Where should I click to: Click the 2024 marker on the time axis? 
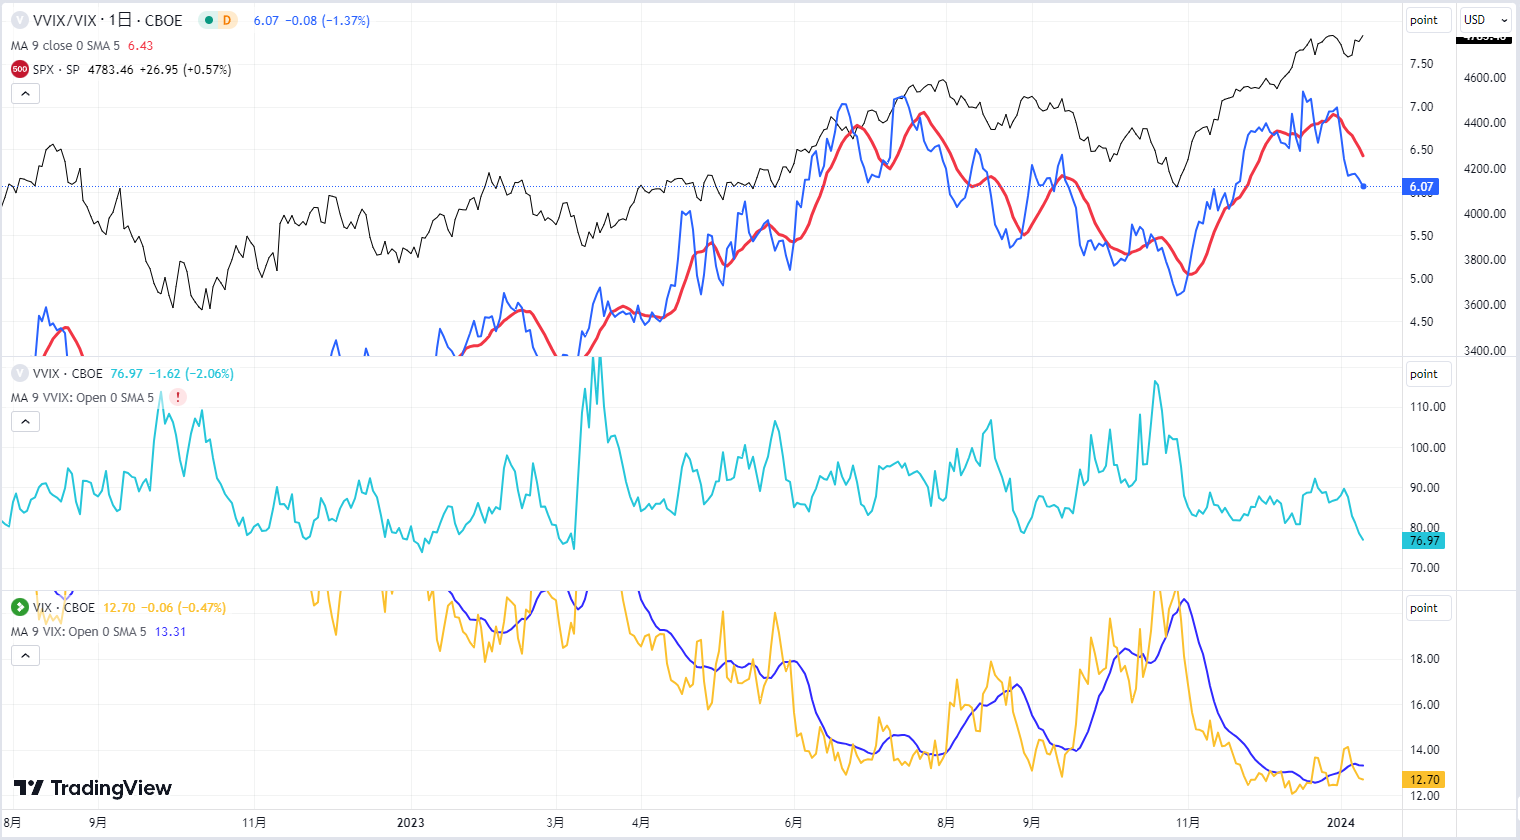tap(1340, 822)
